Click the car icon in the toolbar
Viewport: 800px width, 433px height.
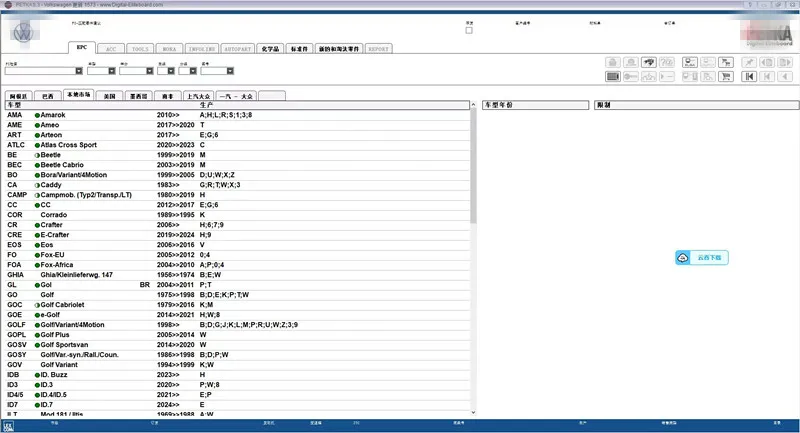click(x=649, y=62)
